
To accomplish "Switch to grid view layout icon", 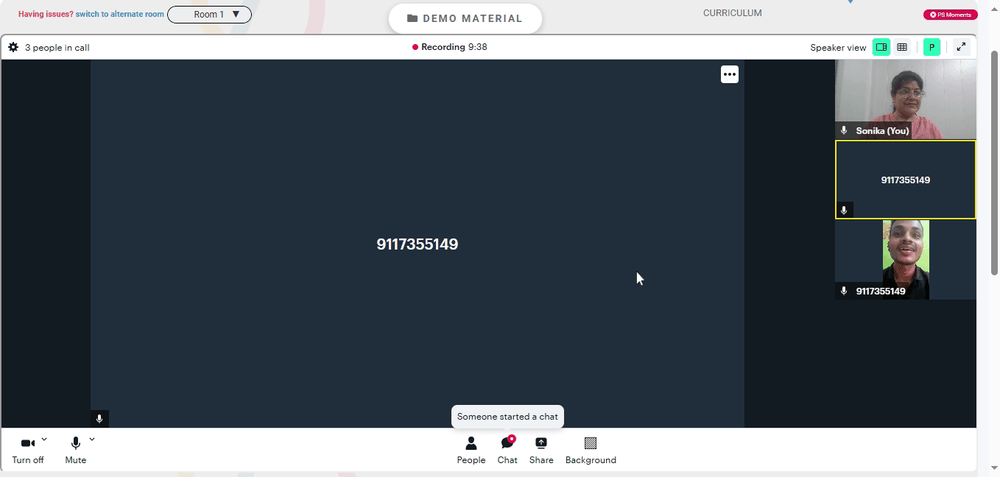I will coord(902,47).
